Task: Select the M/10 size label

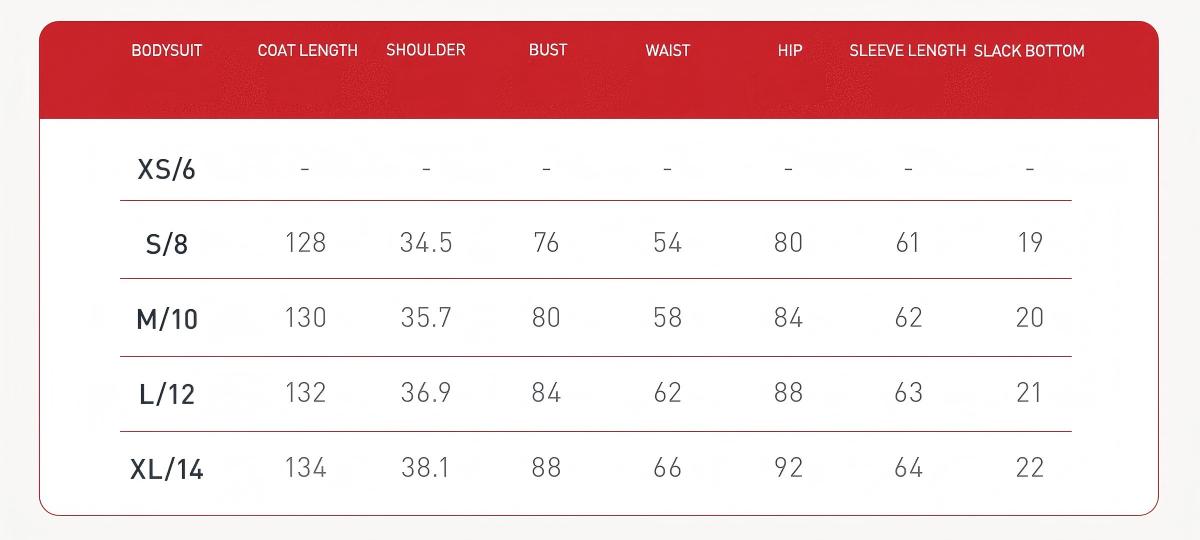Action: (x=166, y=319)
